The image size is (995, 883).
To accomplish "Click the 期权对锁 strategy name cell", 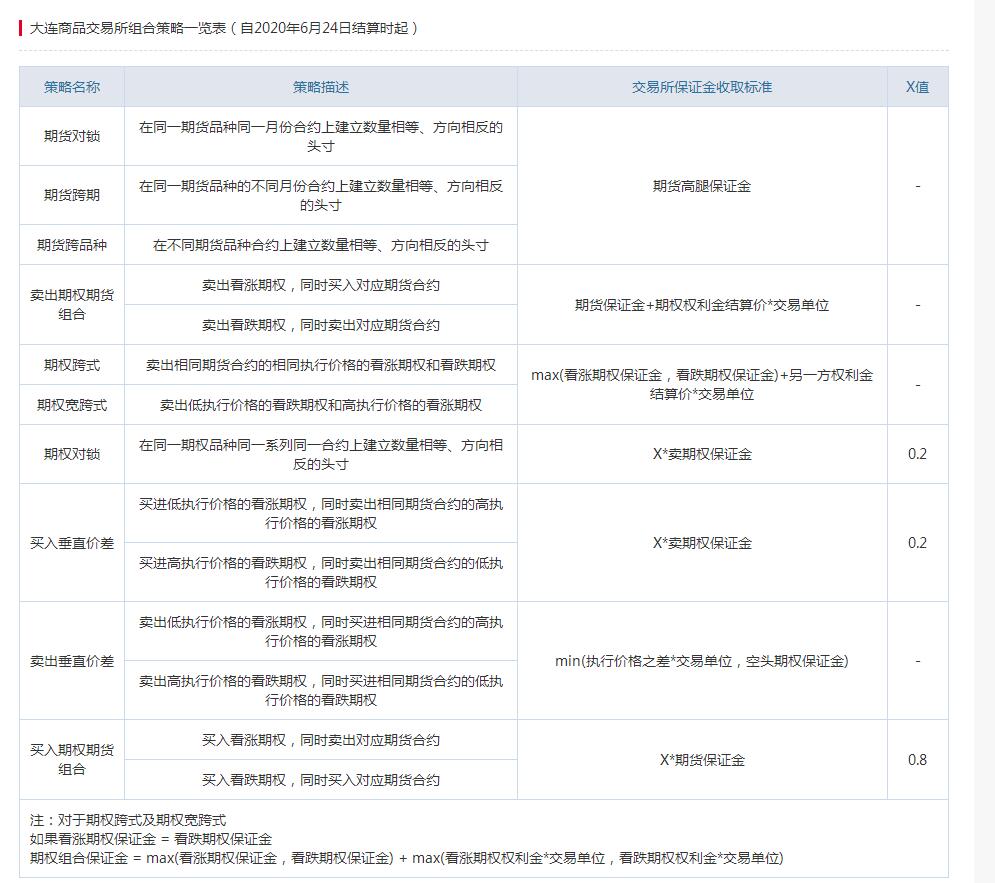I will [x=72, y=454].
